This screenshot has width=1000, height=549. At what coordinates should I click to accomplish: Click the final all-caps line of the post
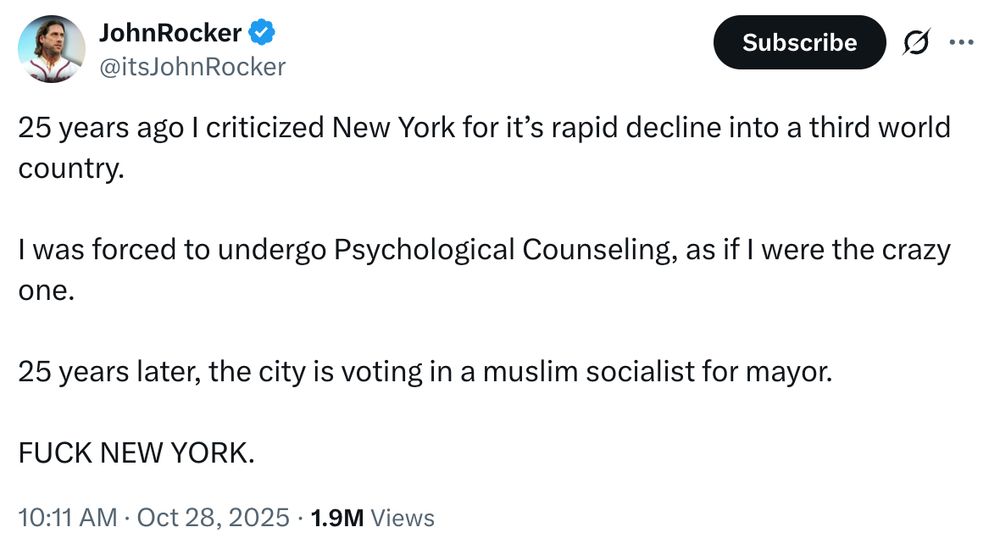(x=137, y=452)
